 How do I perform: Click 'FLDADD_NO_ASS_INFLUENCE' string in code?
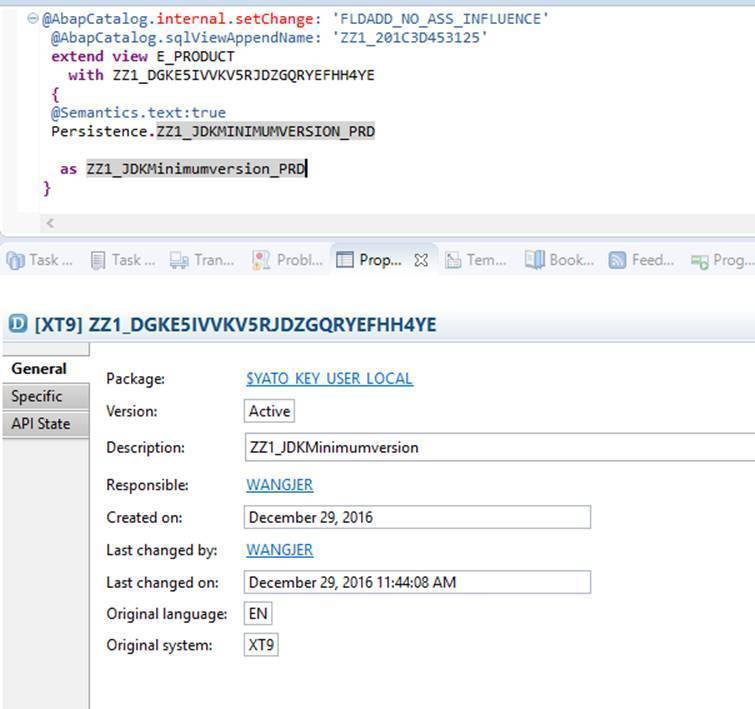(x=440, y=19)
